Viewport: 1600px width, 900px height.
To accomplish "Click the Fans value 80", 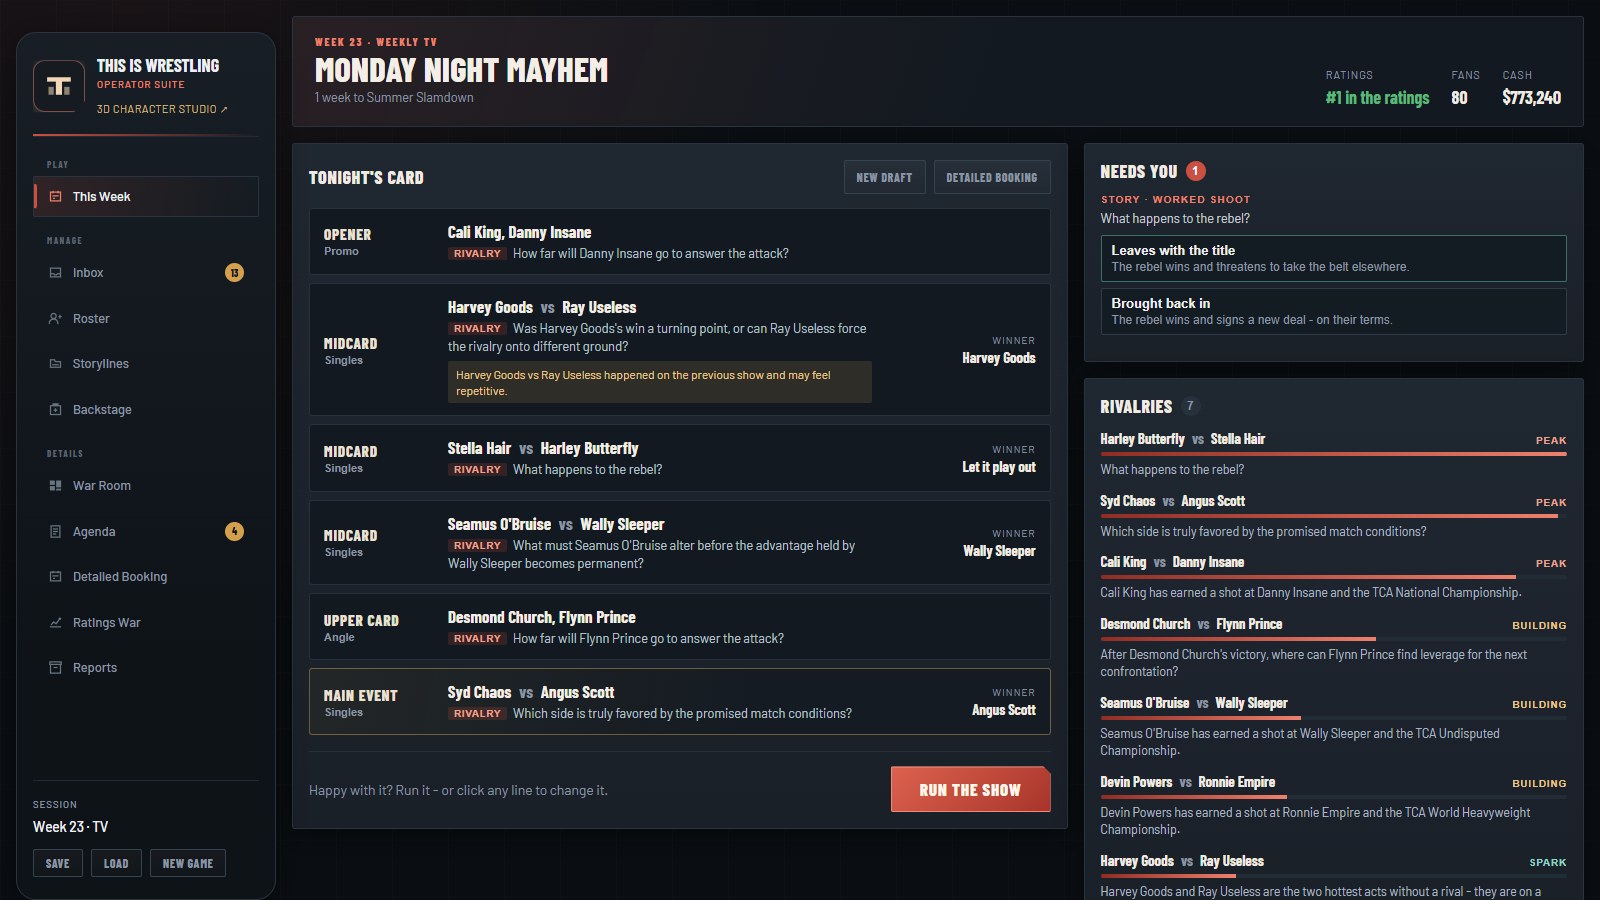I will [1459, 98].
